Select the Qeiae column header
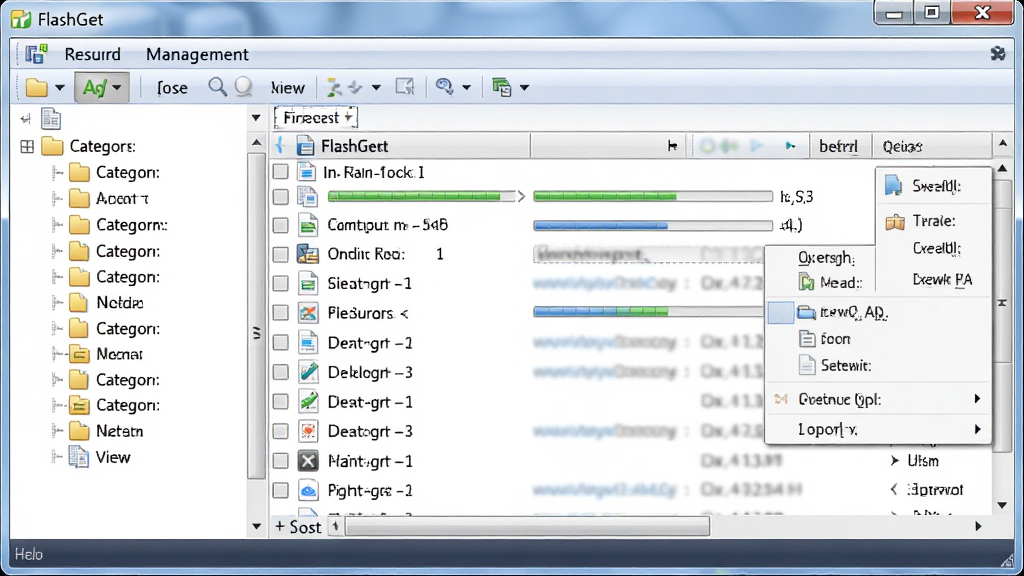The width and height of the screenshot is (1024, 576). tap(933, 146)
